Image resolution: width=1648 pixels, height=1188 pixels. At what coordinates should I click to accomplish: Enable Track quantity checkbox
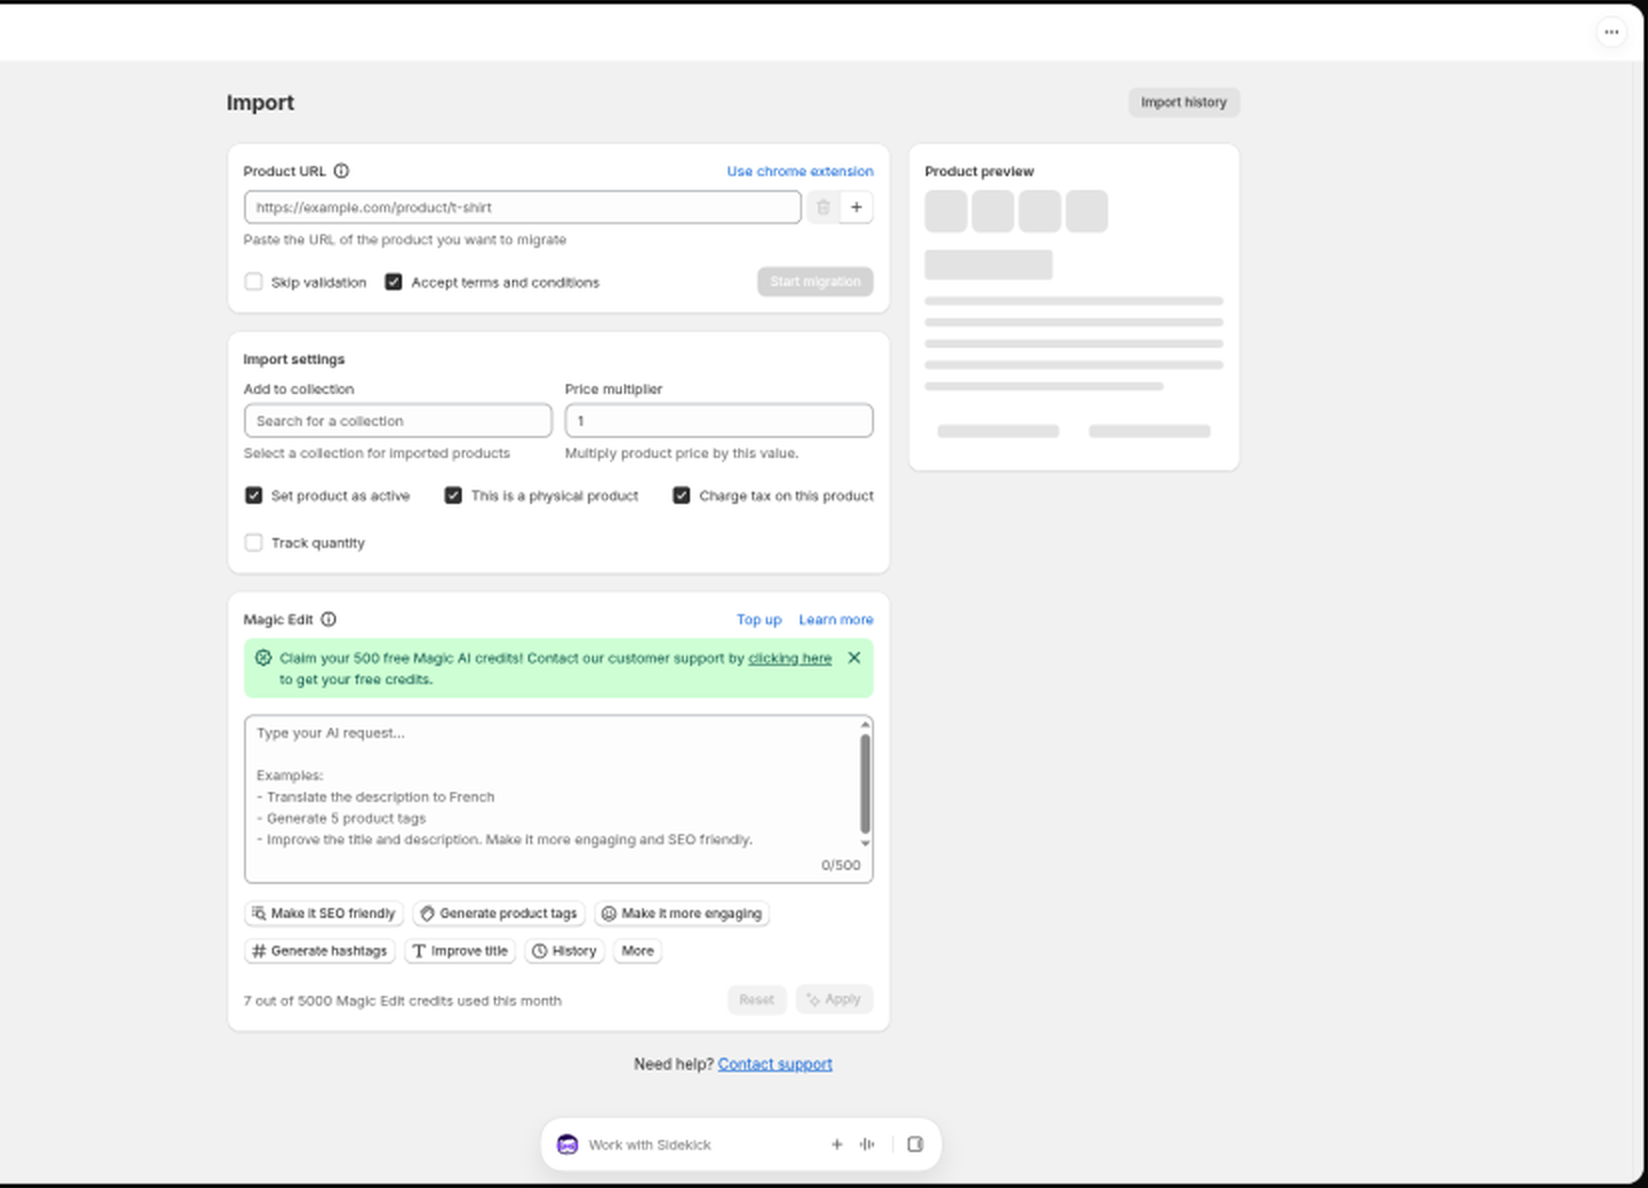pyautogui.click(x=254, y=542)
